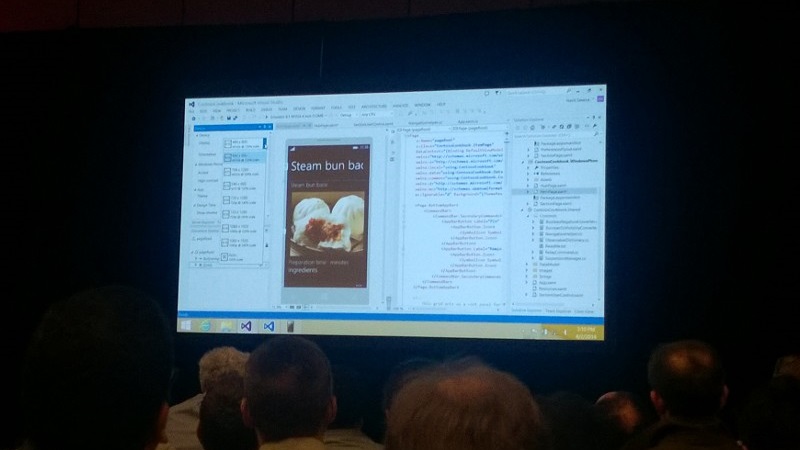Open the Debug configuration dropdown in toolbar
The width and height of the screenshot is (800, 450).
click(x=347, y=116)
